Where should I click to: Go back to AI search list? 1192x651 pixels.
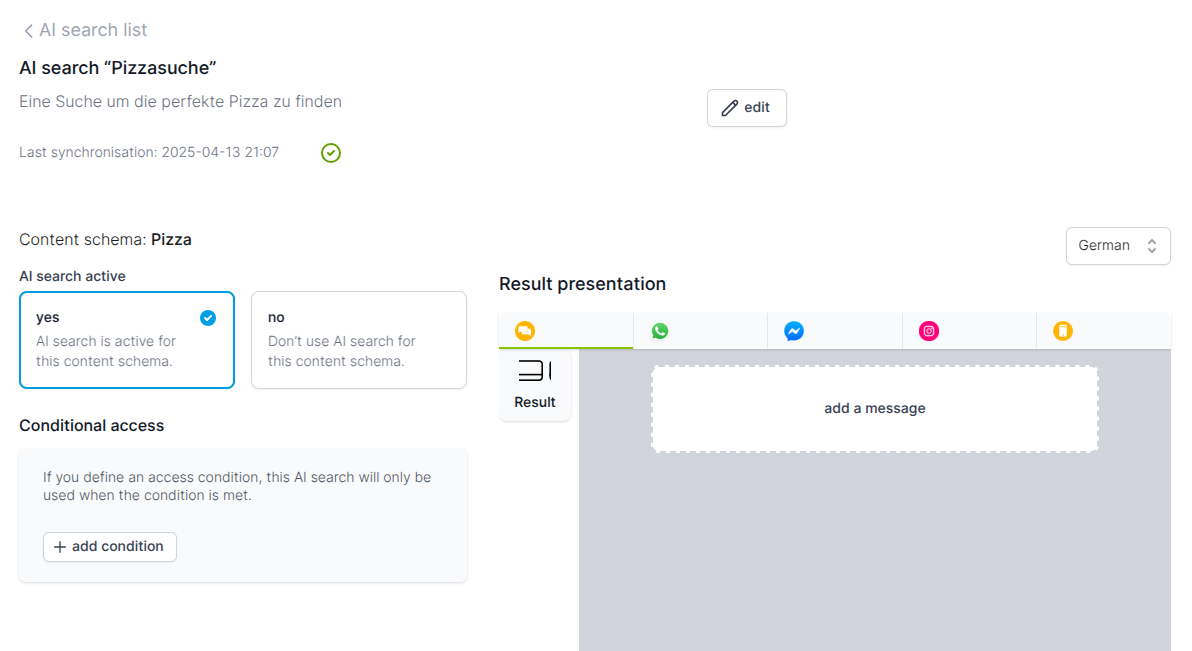point(85,30)
